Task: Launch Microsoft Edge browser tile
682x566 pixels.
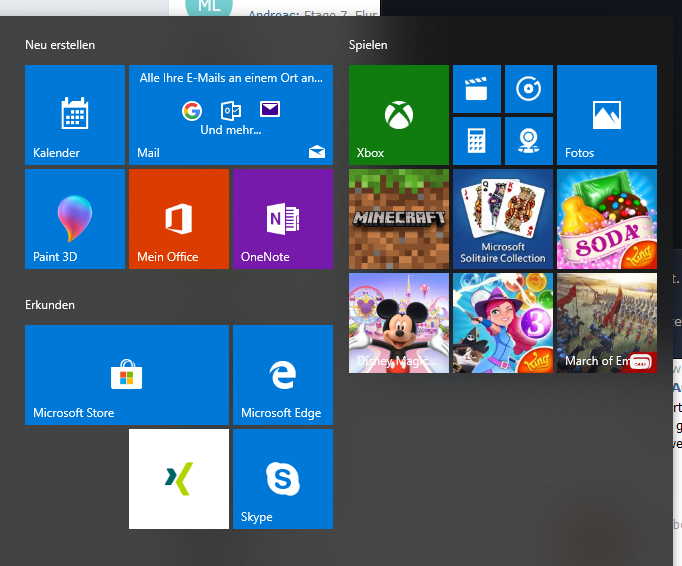Action: tap(283, 375)
